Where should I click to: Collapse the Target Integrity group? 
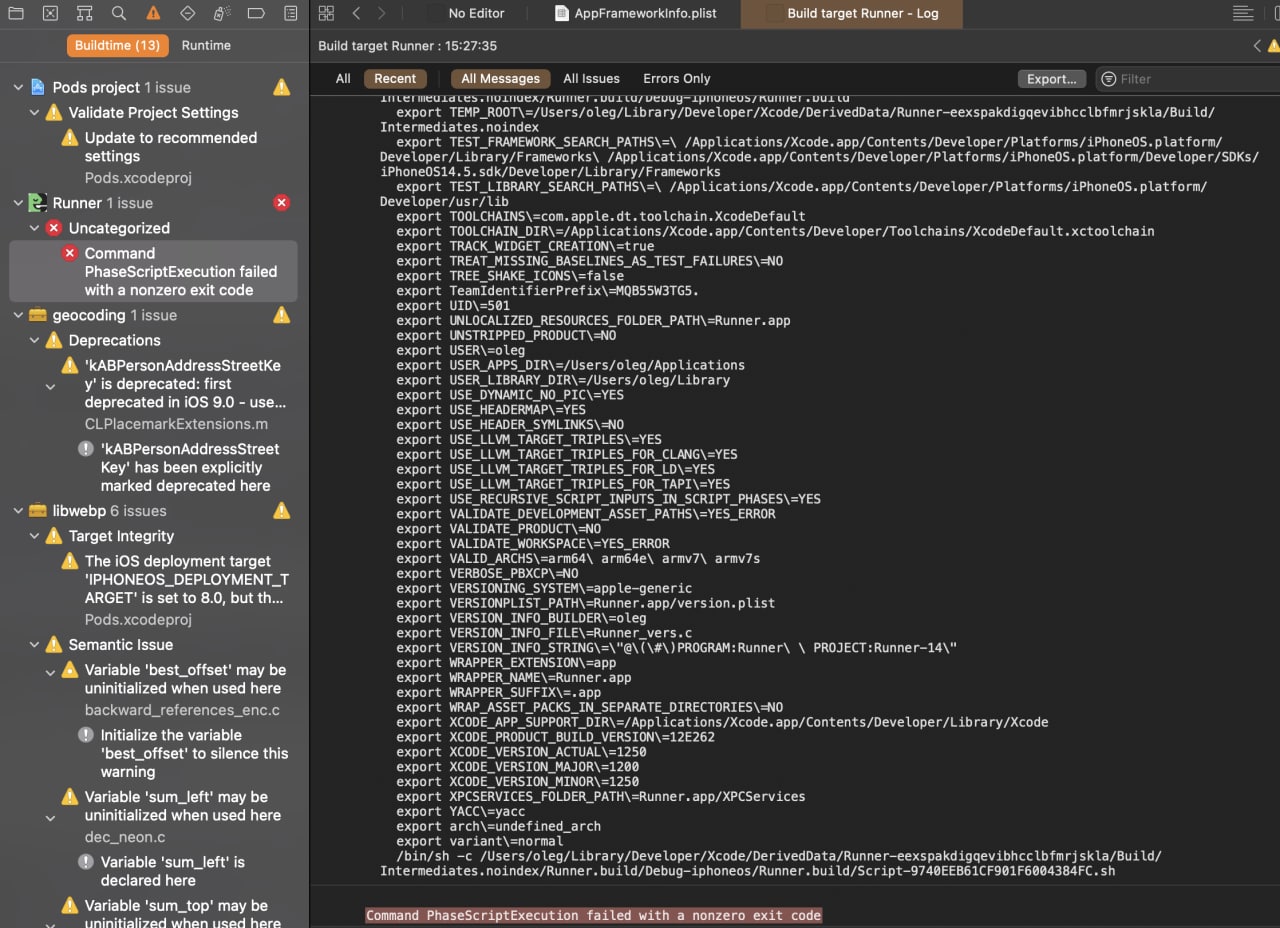pos(34,536)
